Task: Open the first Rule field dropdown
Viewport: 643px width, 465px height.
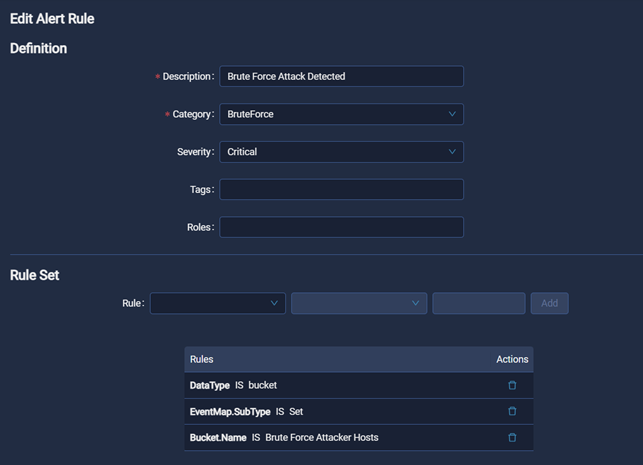Action: pos(217,303)
